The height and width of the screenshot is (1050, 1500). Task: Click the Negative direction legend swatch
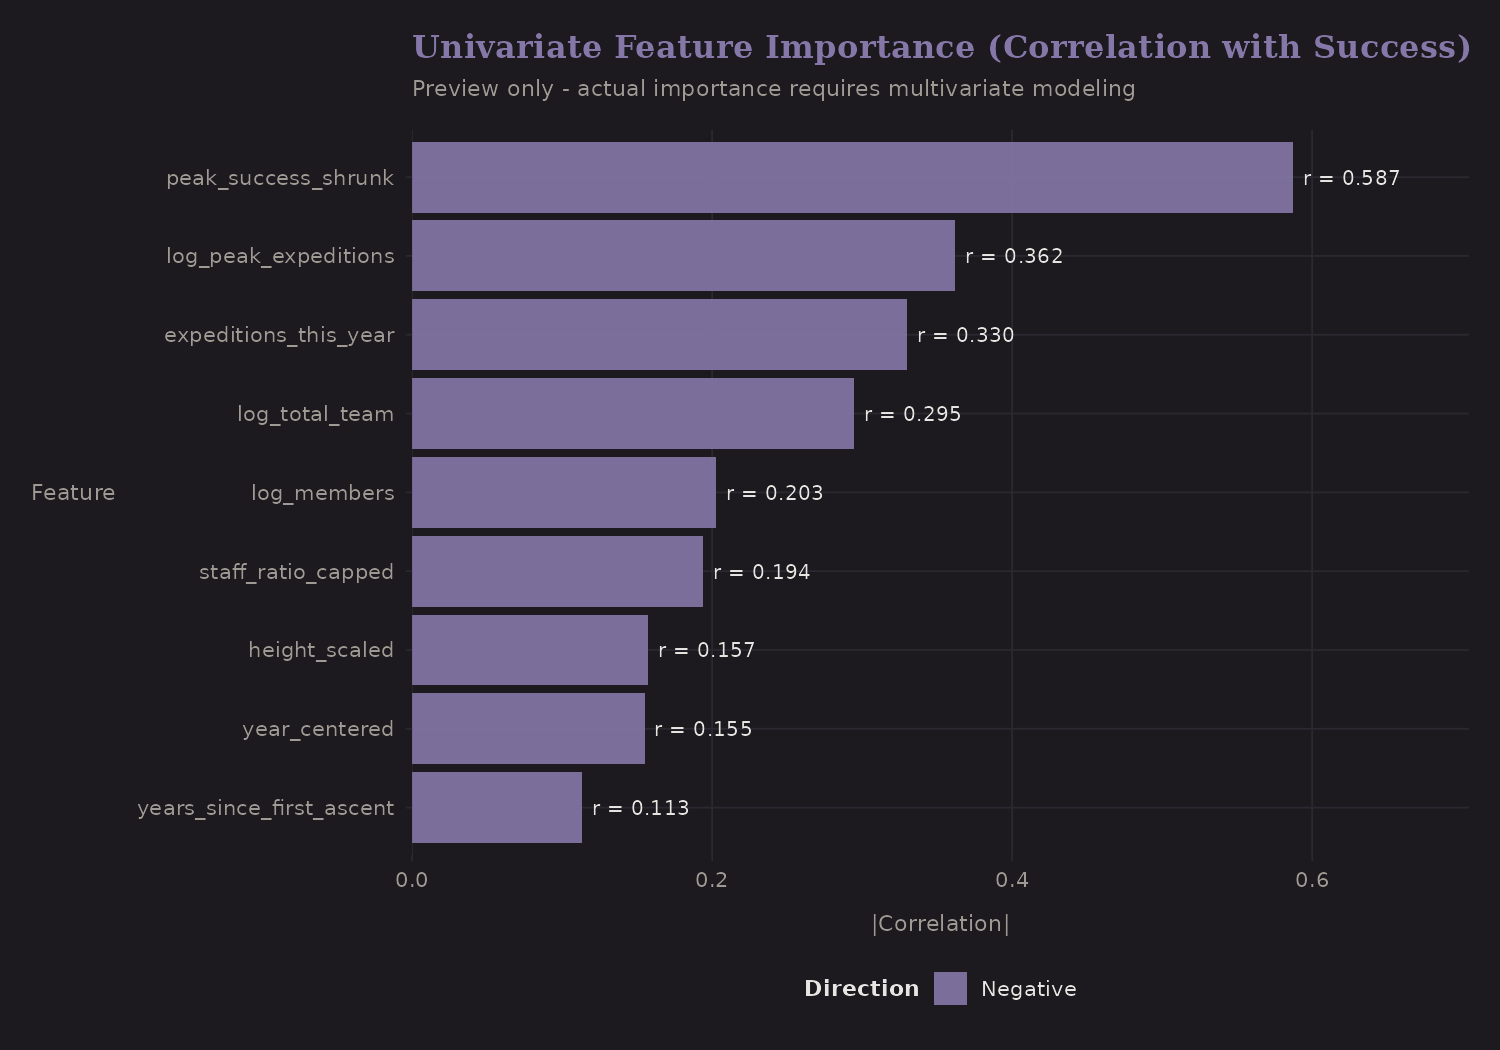950,988
